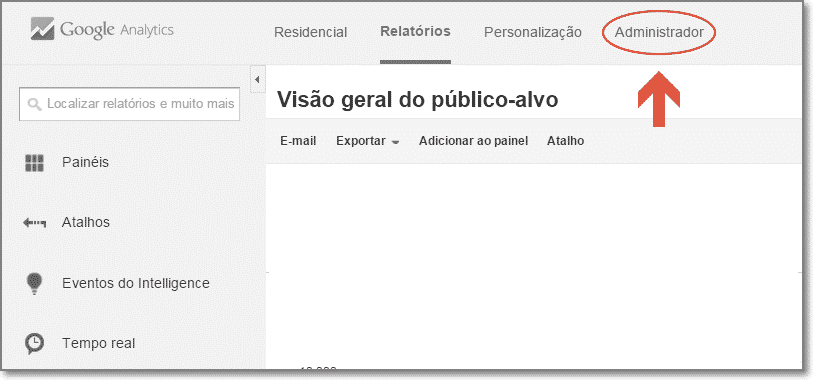The width and height of the screenshot is (813, 380).
Task: Open Tempo real in the sidebar
Action: [x=99, y=343]
